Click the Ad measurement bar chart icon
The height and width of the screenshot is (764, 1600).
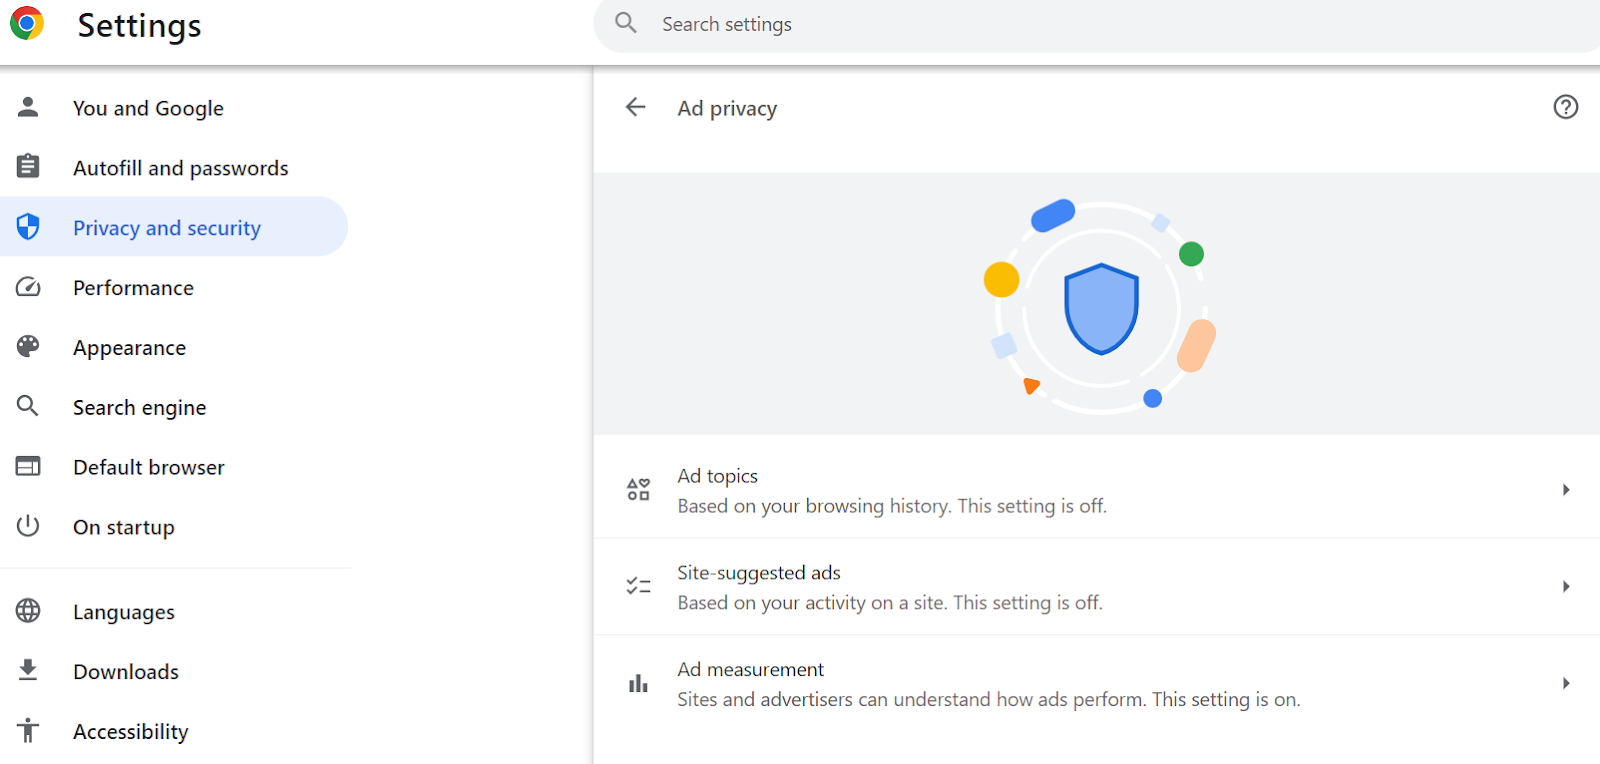coord(638,683)
